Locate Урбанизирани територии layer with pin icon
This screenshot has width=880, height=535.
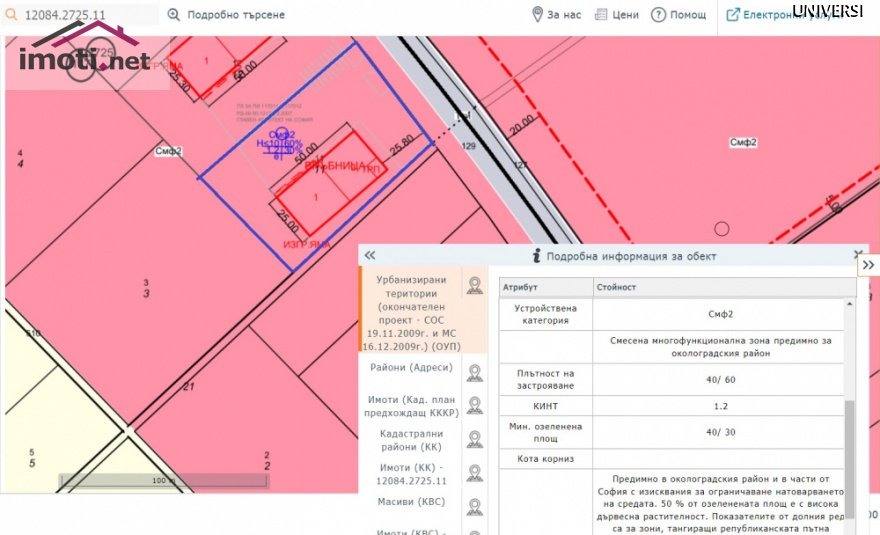[475, 286]
